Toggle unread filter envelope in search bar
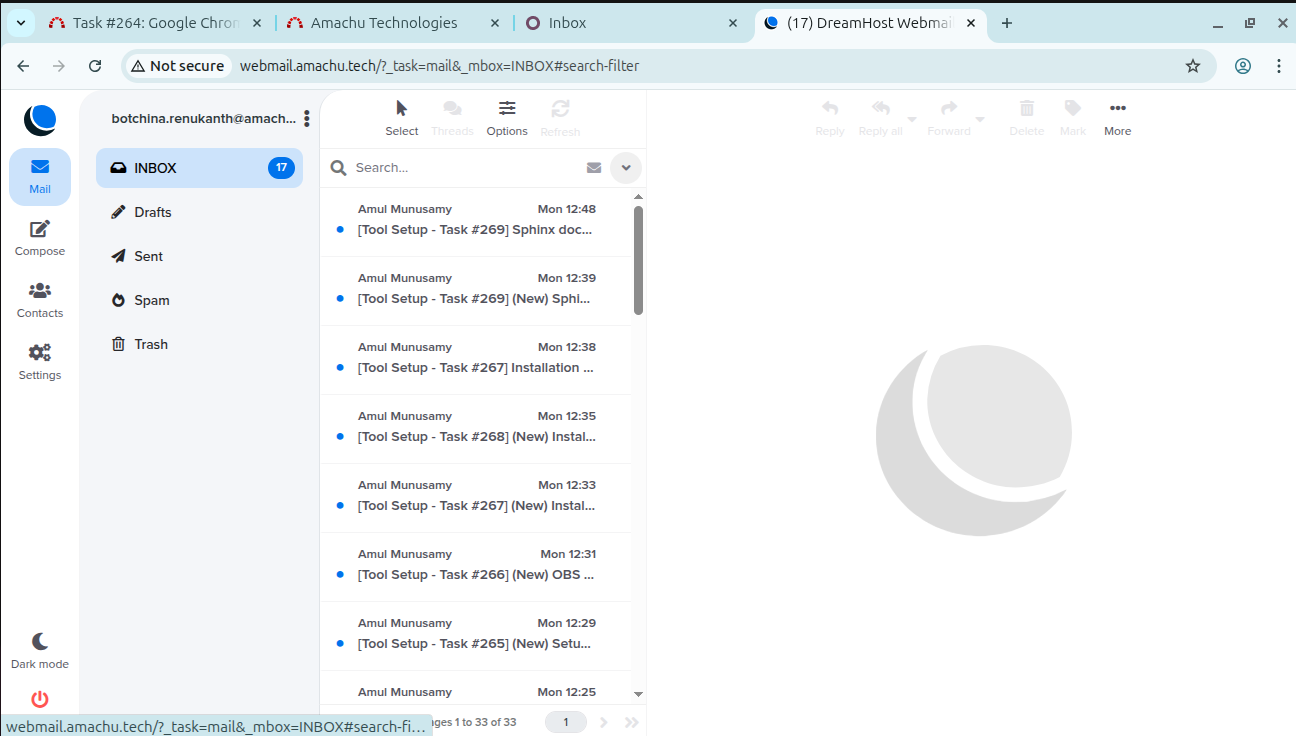Viewport: 1296px width, 736px height. click(594, 168)
